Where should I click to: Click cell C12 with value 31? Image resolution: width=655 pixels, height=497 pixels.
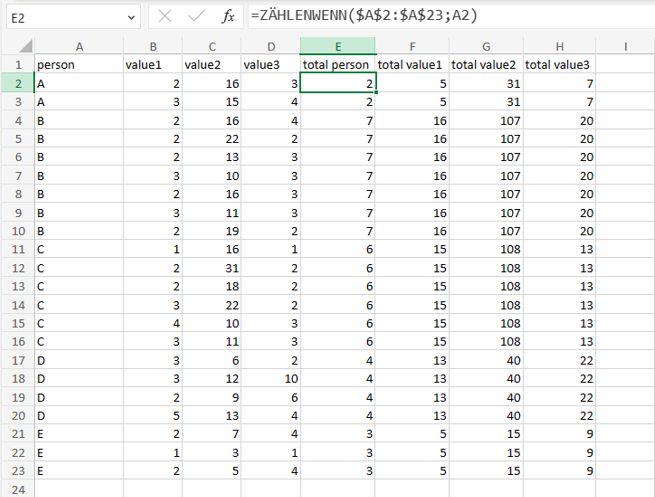(x=212, y=268)
